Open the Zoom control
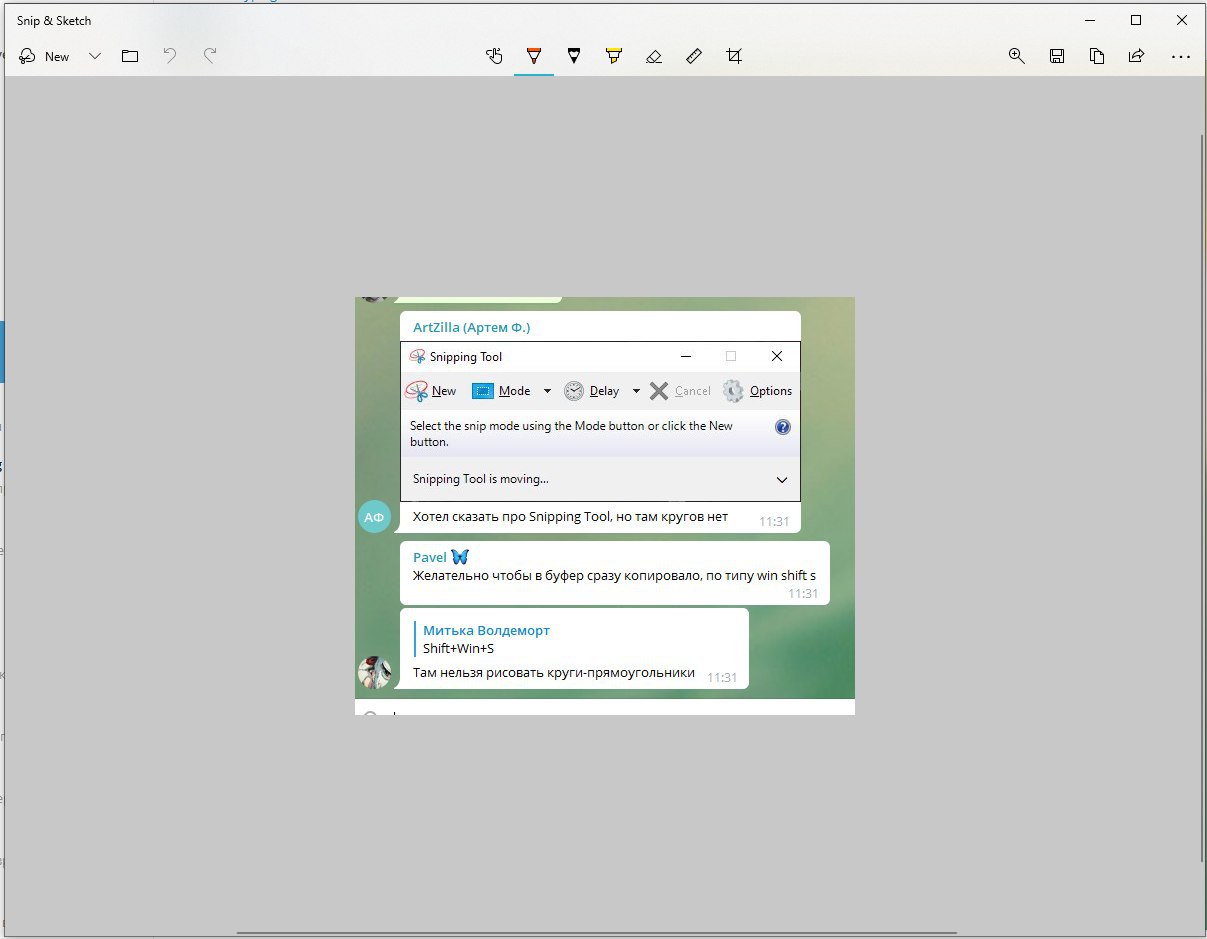This screenshot has width=1207, height=939. pyautogui.click(x=1017, y=56)
